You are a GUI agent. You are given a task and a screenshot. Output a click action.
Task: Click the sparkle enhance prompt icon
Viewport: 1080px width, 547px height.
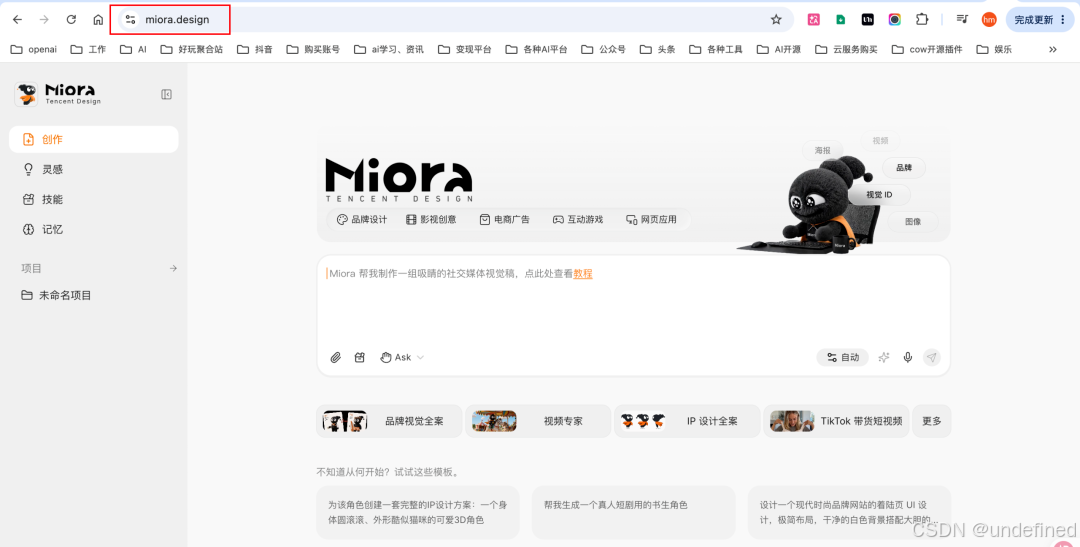884,358
